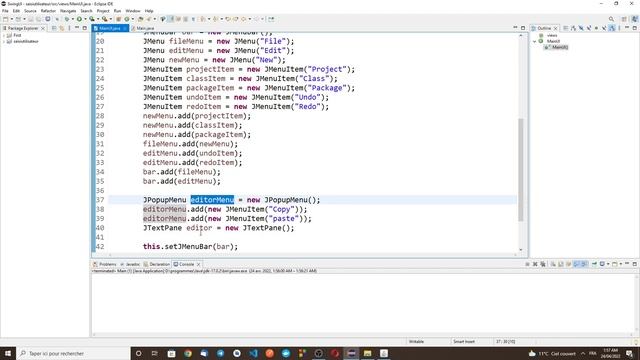
Task: Select the Console view tab
Action: pyautogui.click(x=184, y=264)
